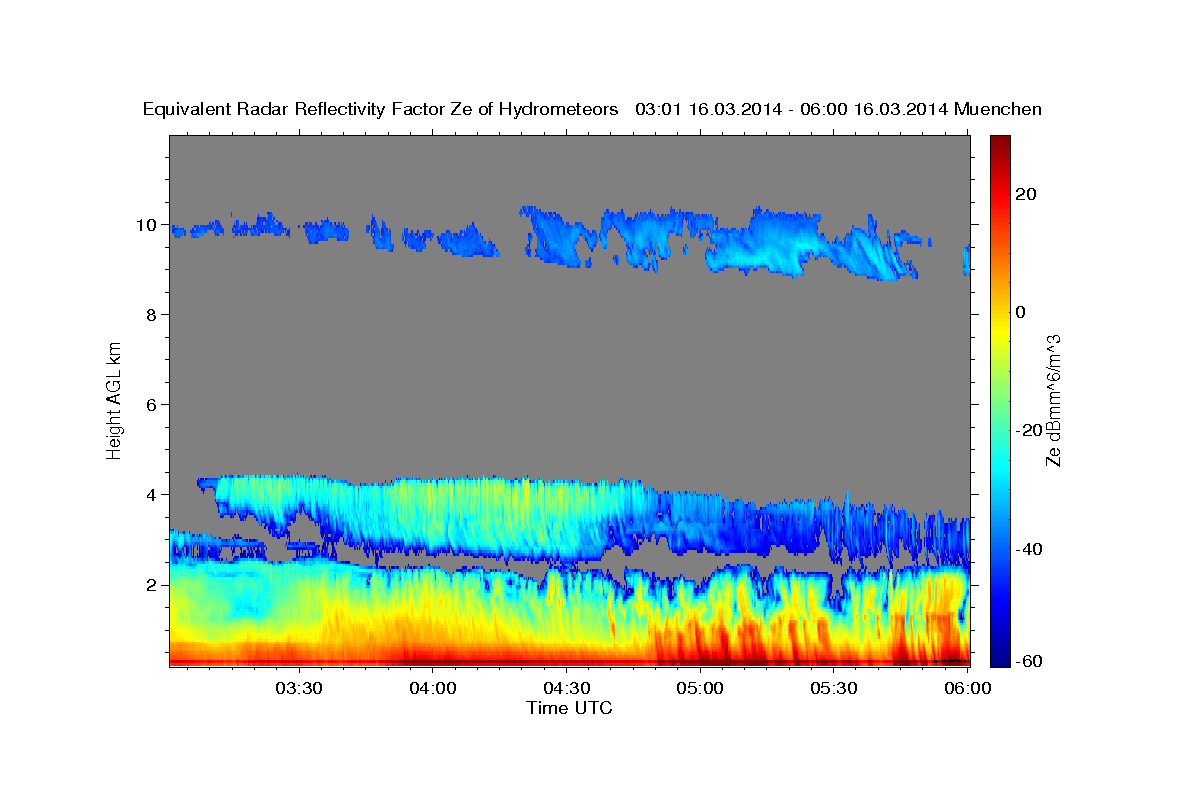Click the 06:00 time tick label
This screenshot has height=800, width=1200.
pyautogui.click(x=968, y=688)
